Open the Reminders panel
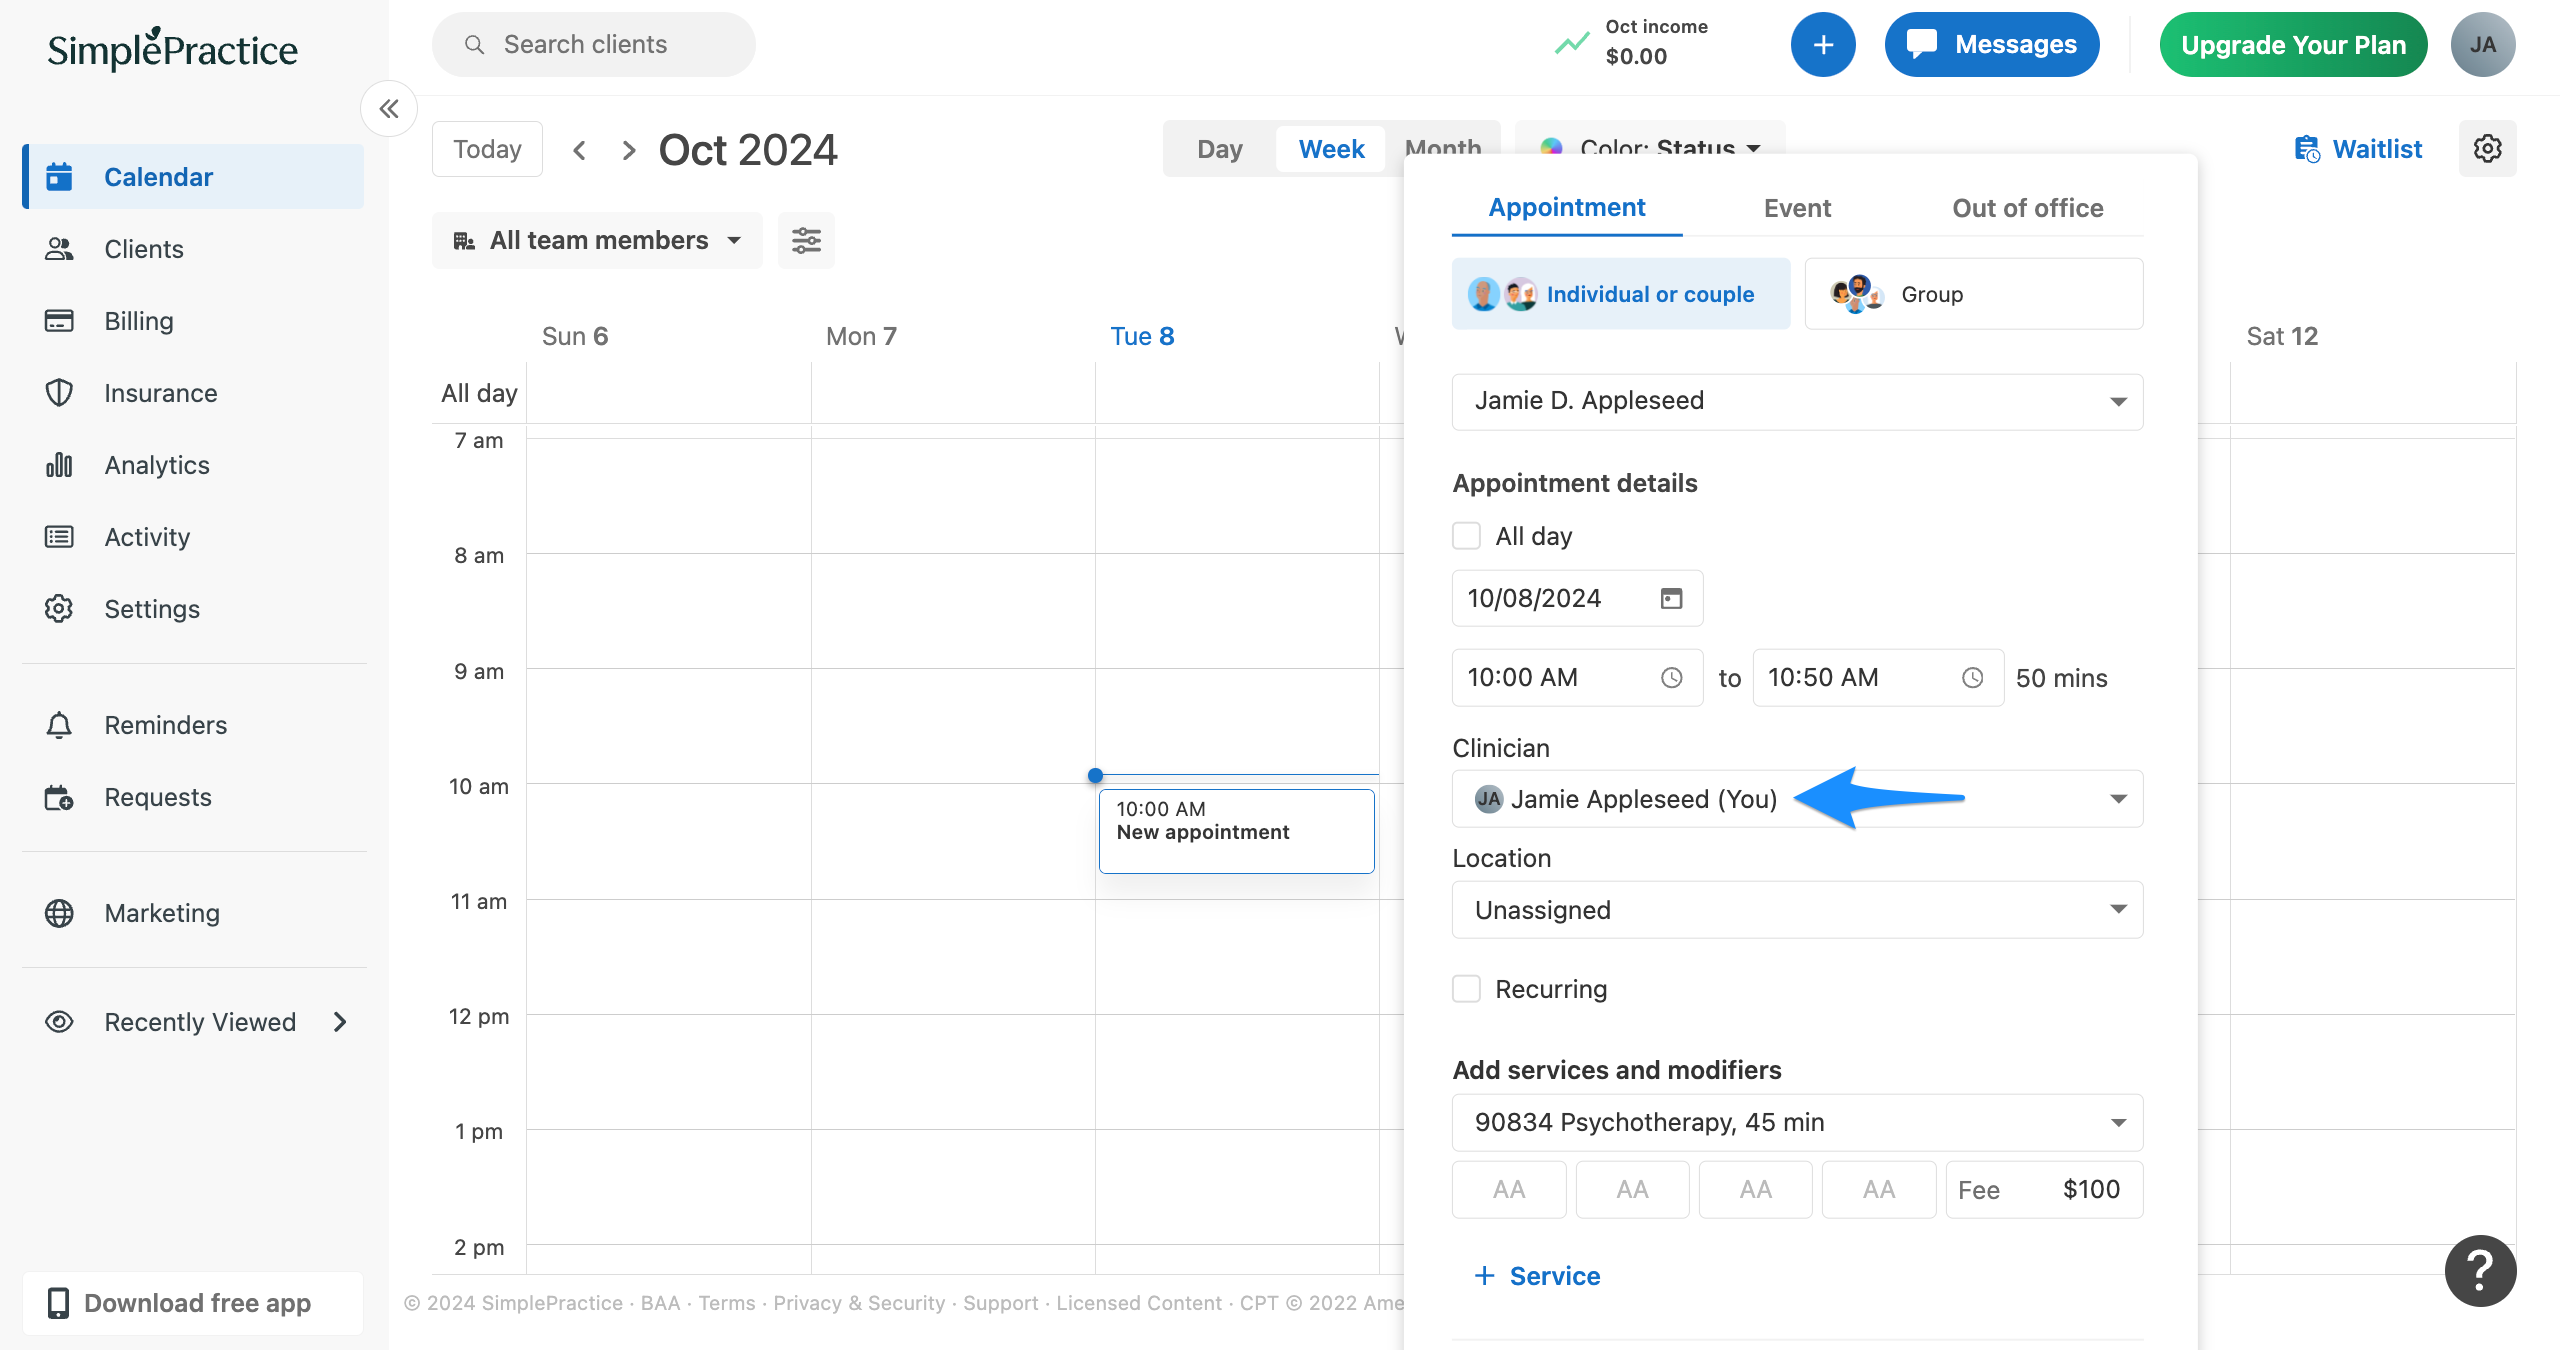The image size is (2560, 1350). (165, 725)
